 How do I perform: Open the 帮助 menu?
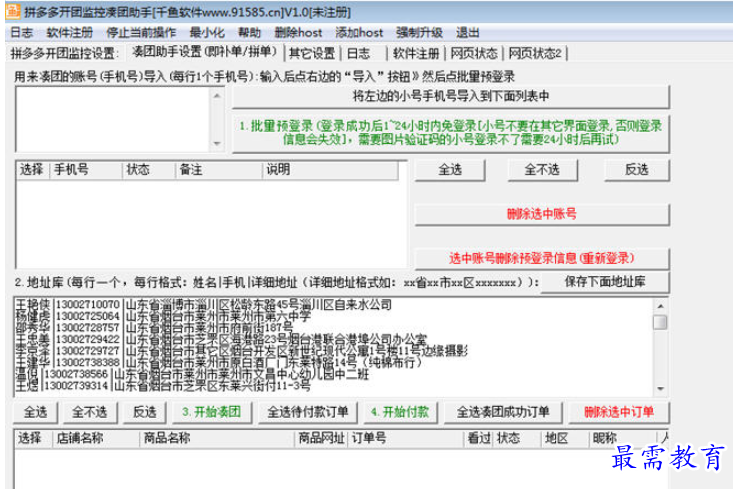click(249, 33)
